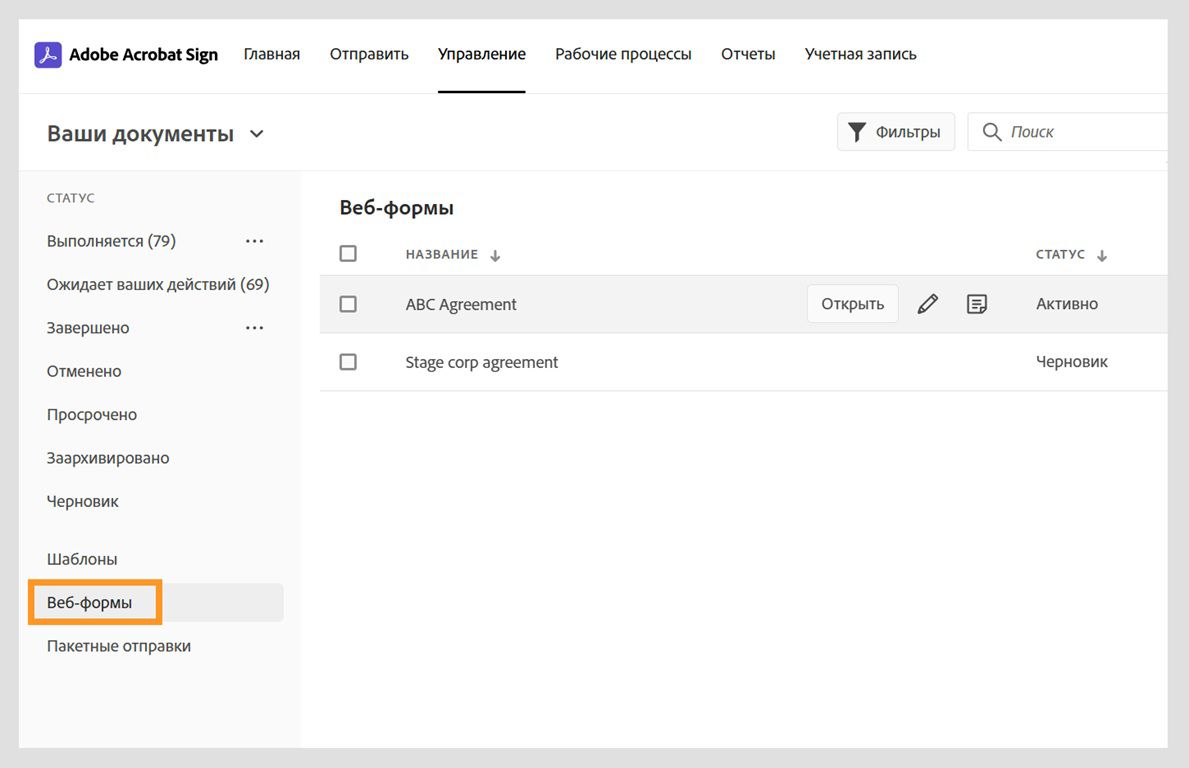Open the Рабочие процессы tab

(x=623, y=54)
